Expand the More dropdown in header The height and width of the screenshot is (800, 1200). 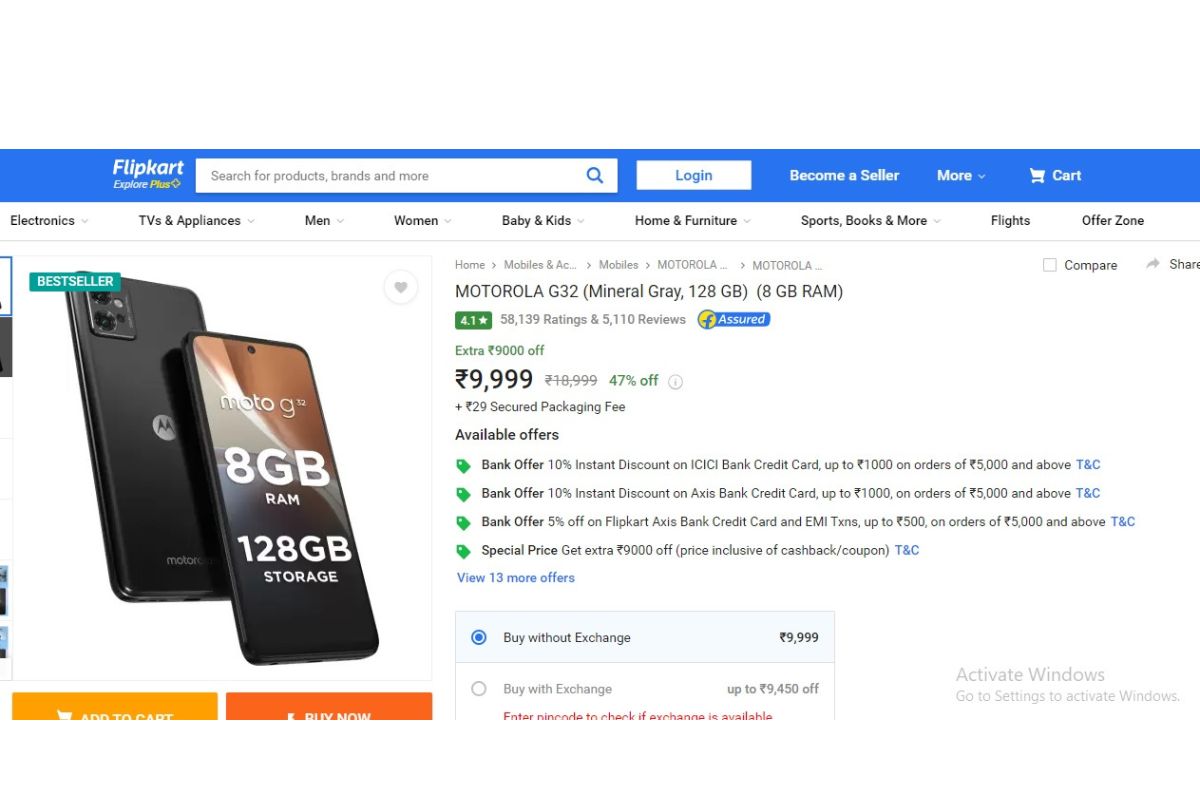[960, 175]
